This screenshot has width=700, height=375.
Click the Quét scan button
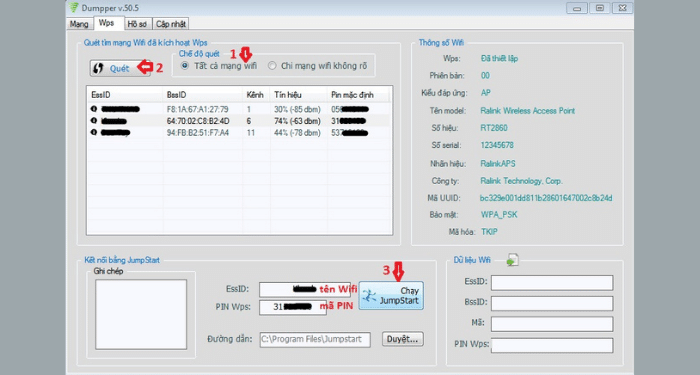120,68
